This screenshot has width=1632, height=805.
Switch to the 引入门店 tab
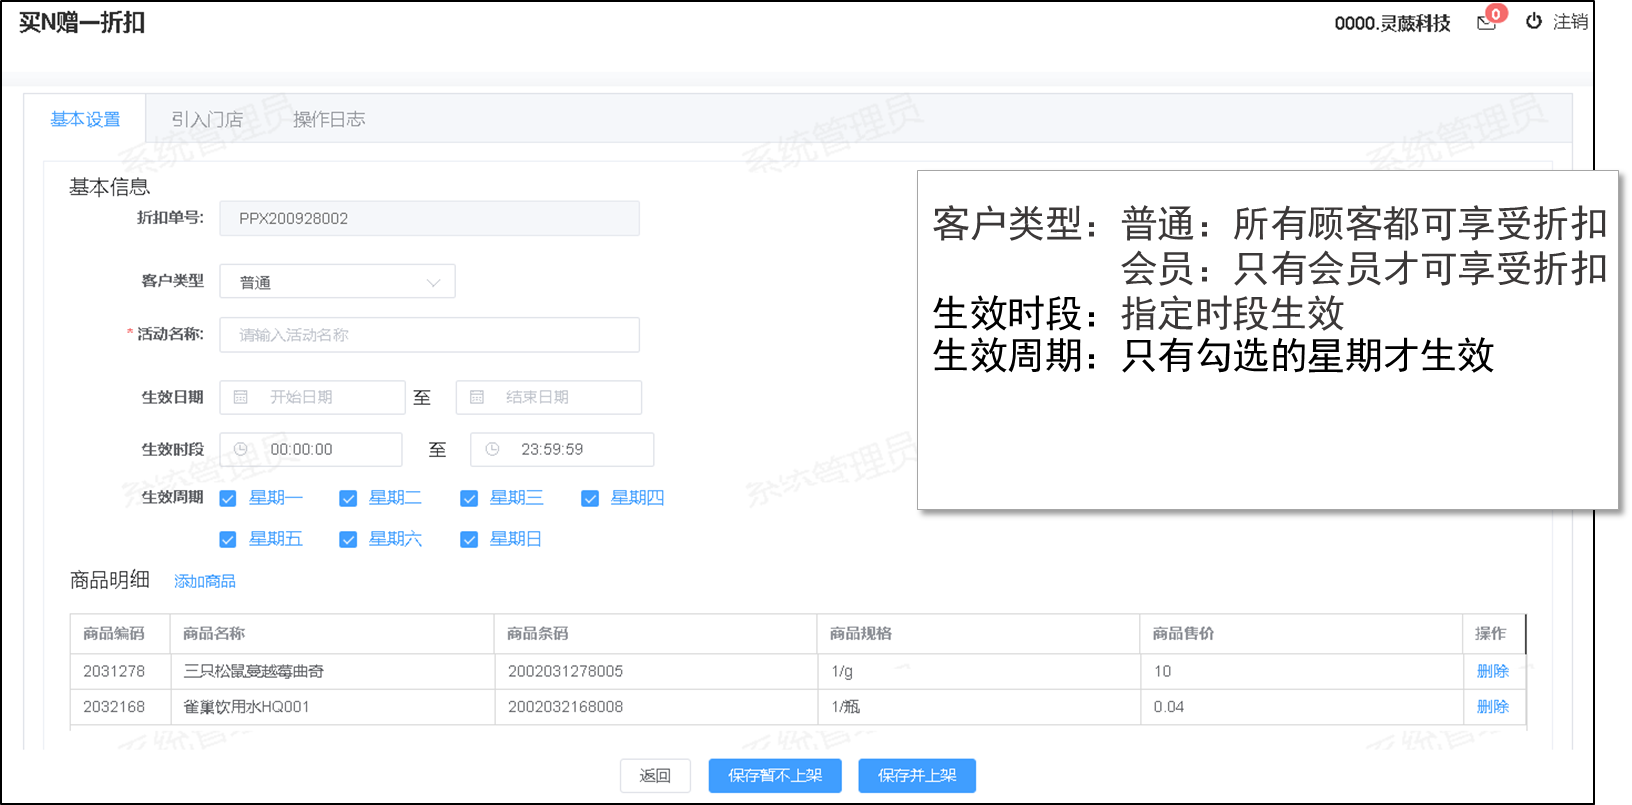click(207, 119)
